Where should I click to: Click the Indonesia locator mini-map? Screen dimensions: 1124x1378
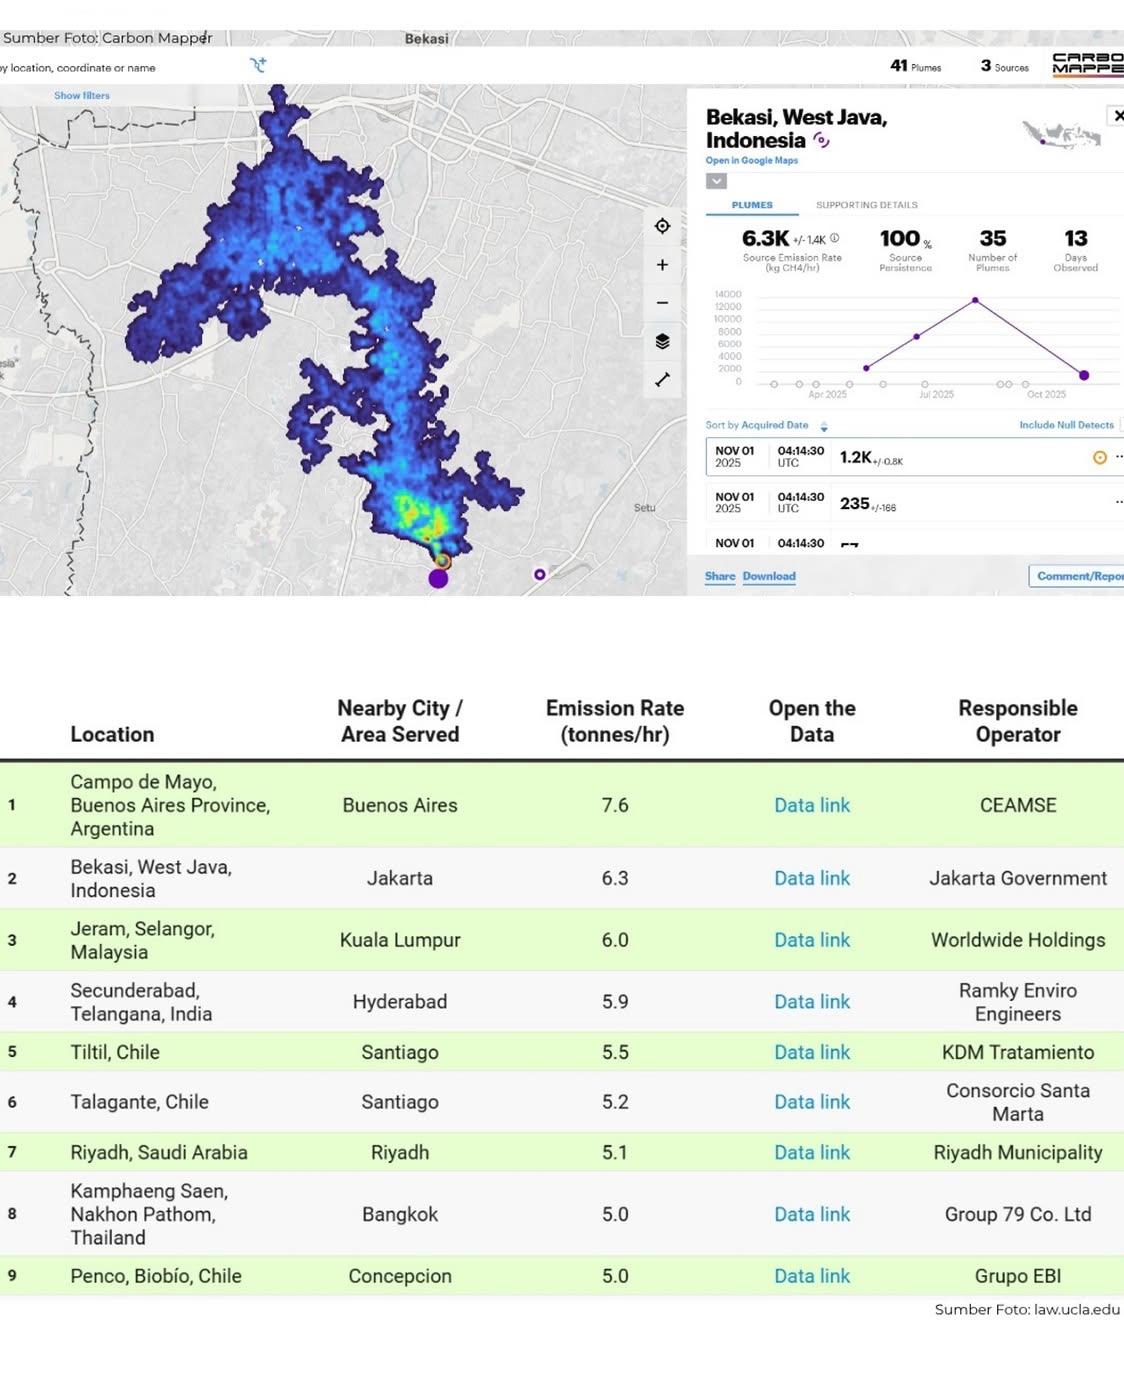[x=1061, y=135]
